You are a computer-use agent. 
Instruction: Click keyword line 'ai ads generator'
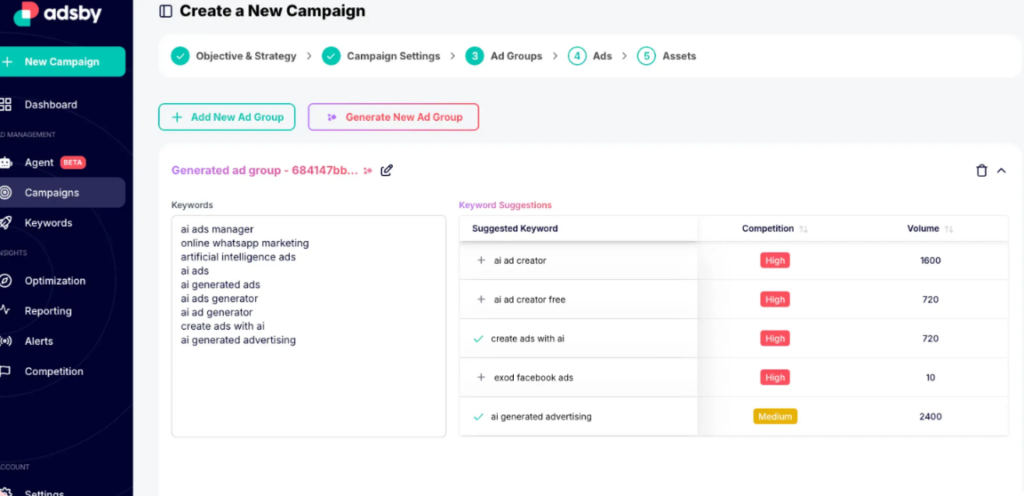[219, 299]
